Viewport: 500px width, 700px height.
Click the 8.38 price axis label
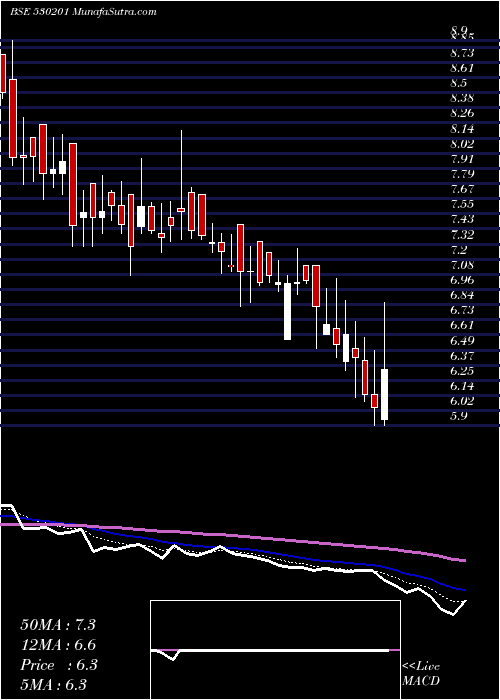pyautogui.click(x=462, y=98)
